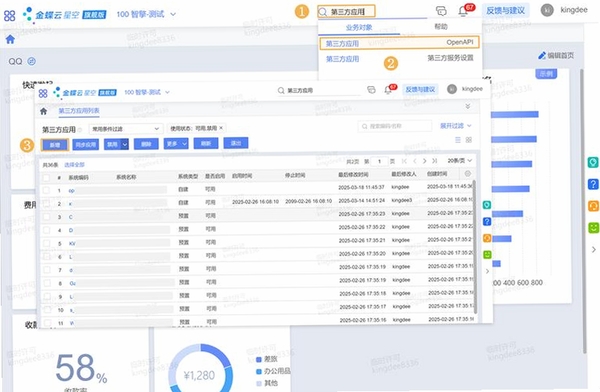
Task: Open 100 智擎-测试 dropdown in main window
Action: (146, 14)
